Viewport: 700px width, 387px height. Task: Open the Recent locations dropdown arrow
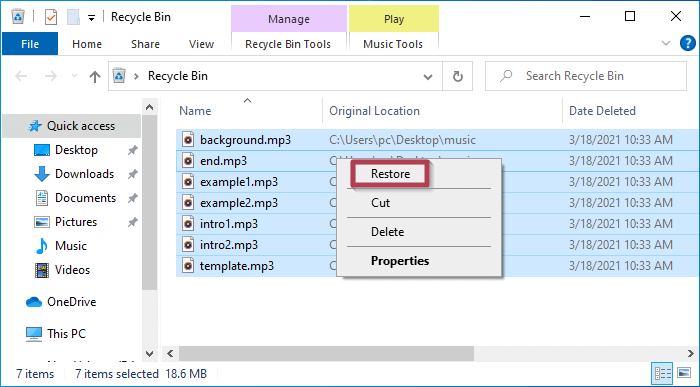pos(74,76)
